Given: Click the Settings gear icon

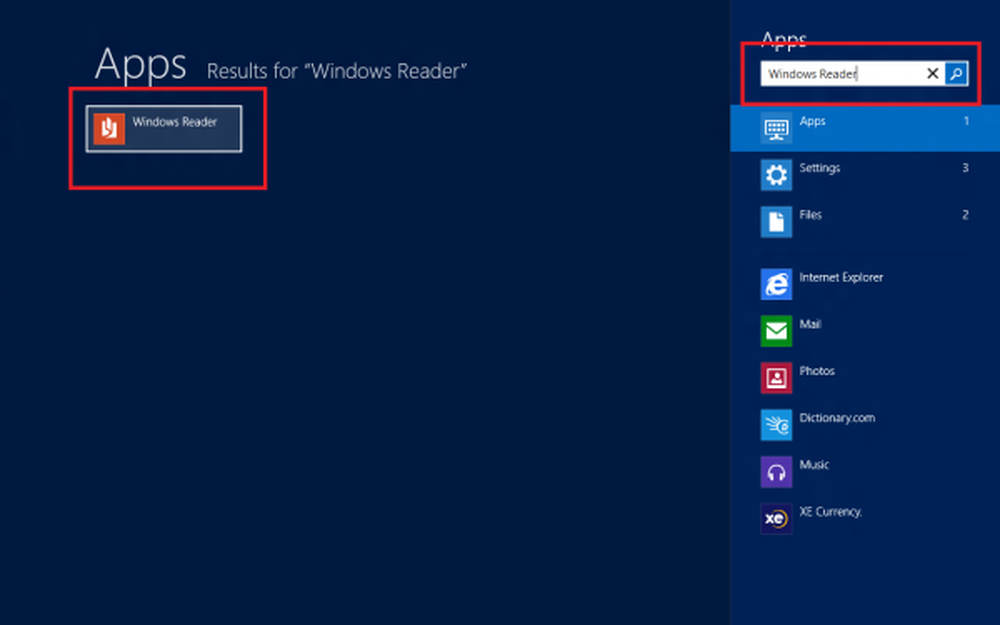Looking at the screenshot, I should coord(776,175).
